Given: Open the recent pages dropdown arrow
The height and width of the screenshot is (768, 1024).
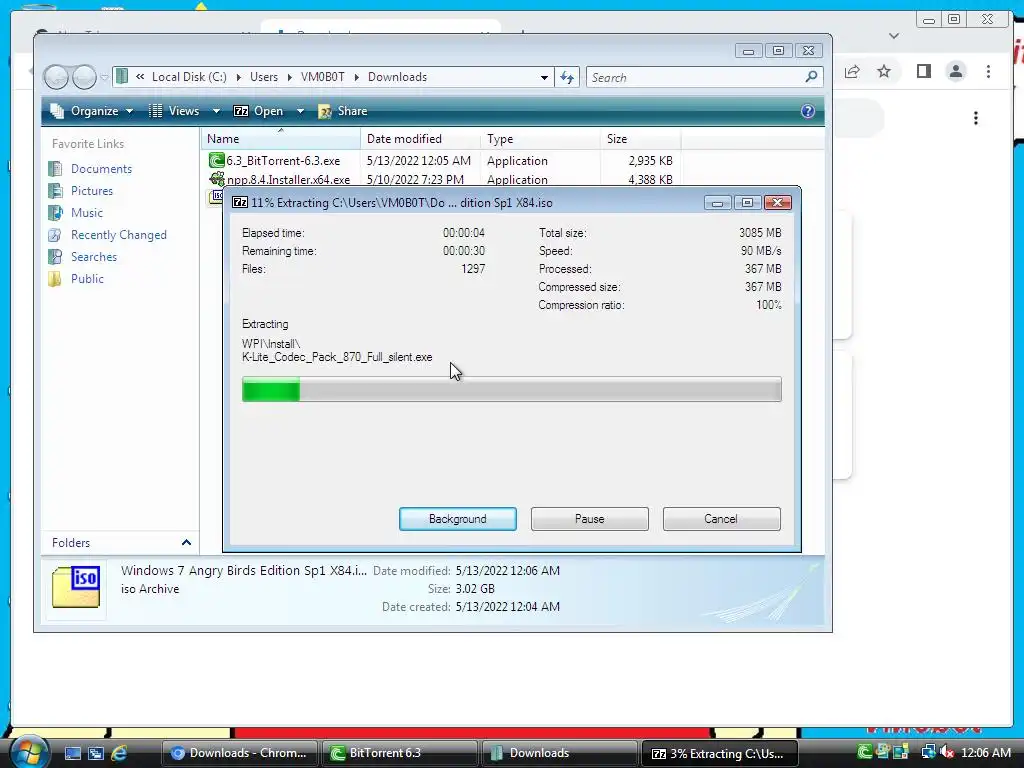Looking at the screenshot, I should pyautogui.click(x=104, y=78).
